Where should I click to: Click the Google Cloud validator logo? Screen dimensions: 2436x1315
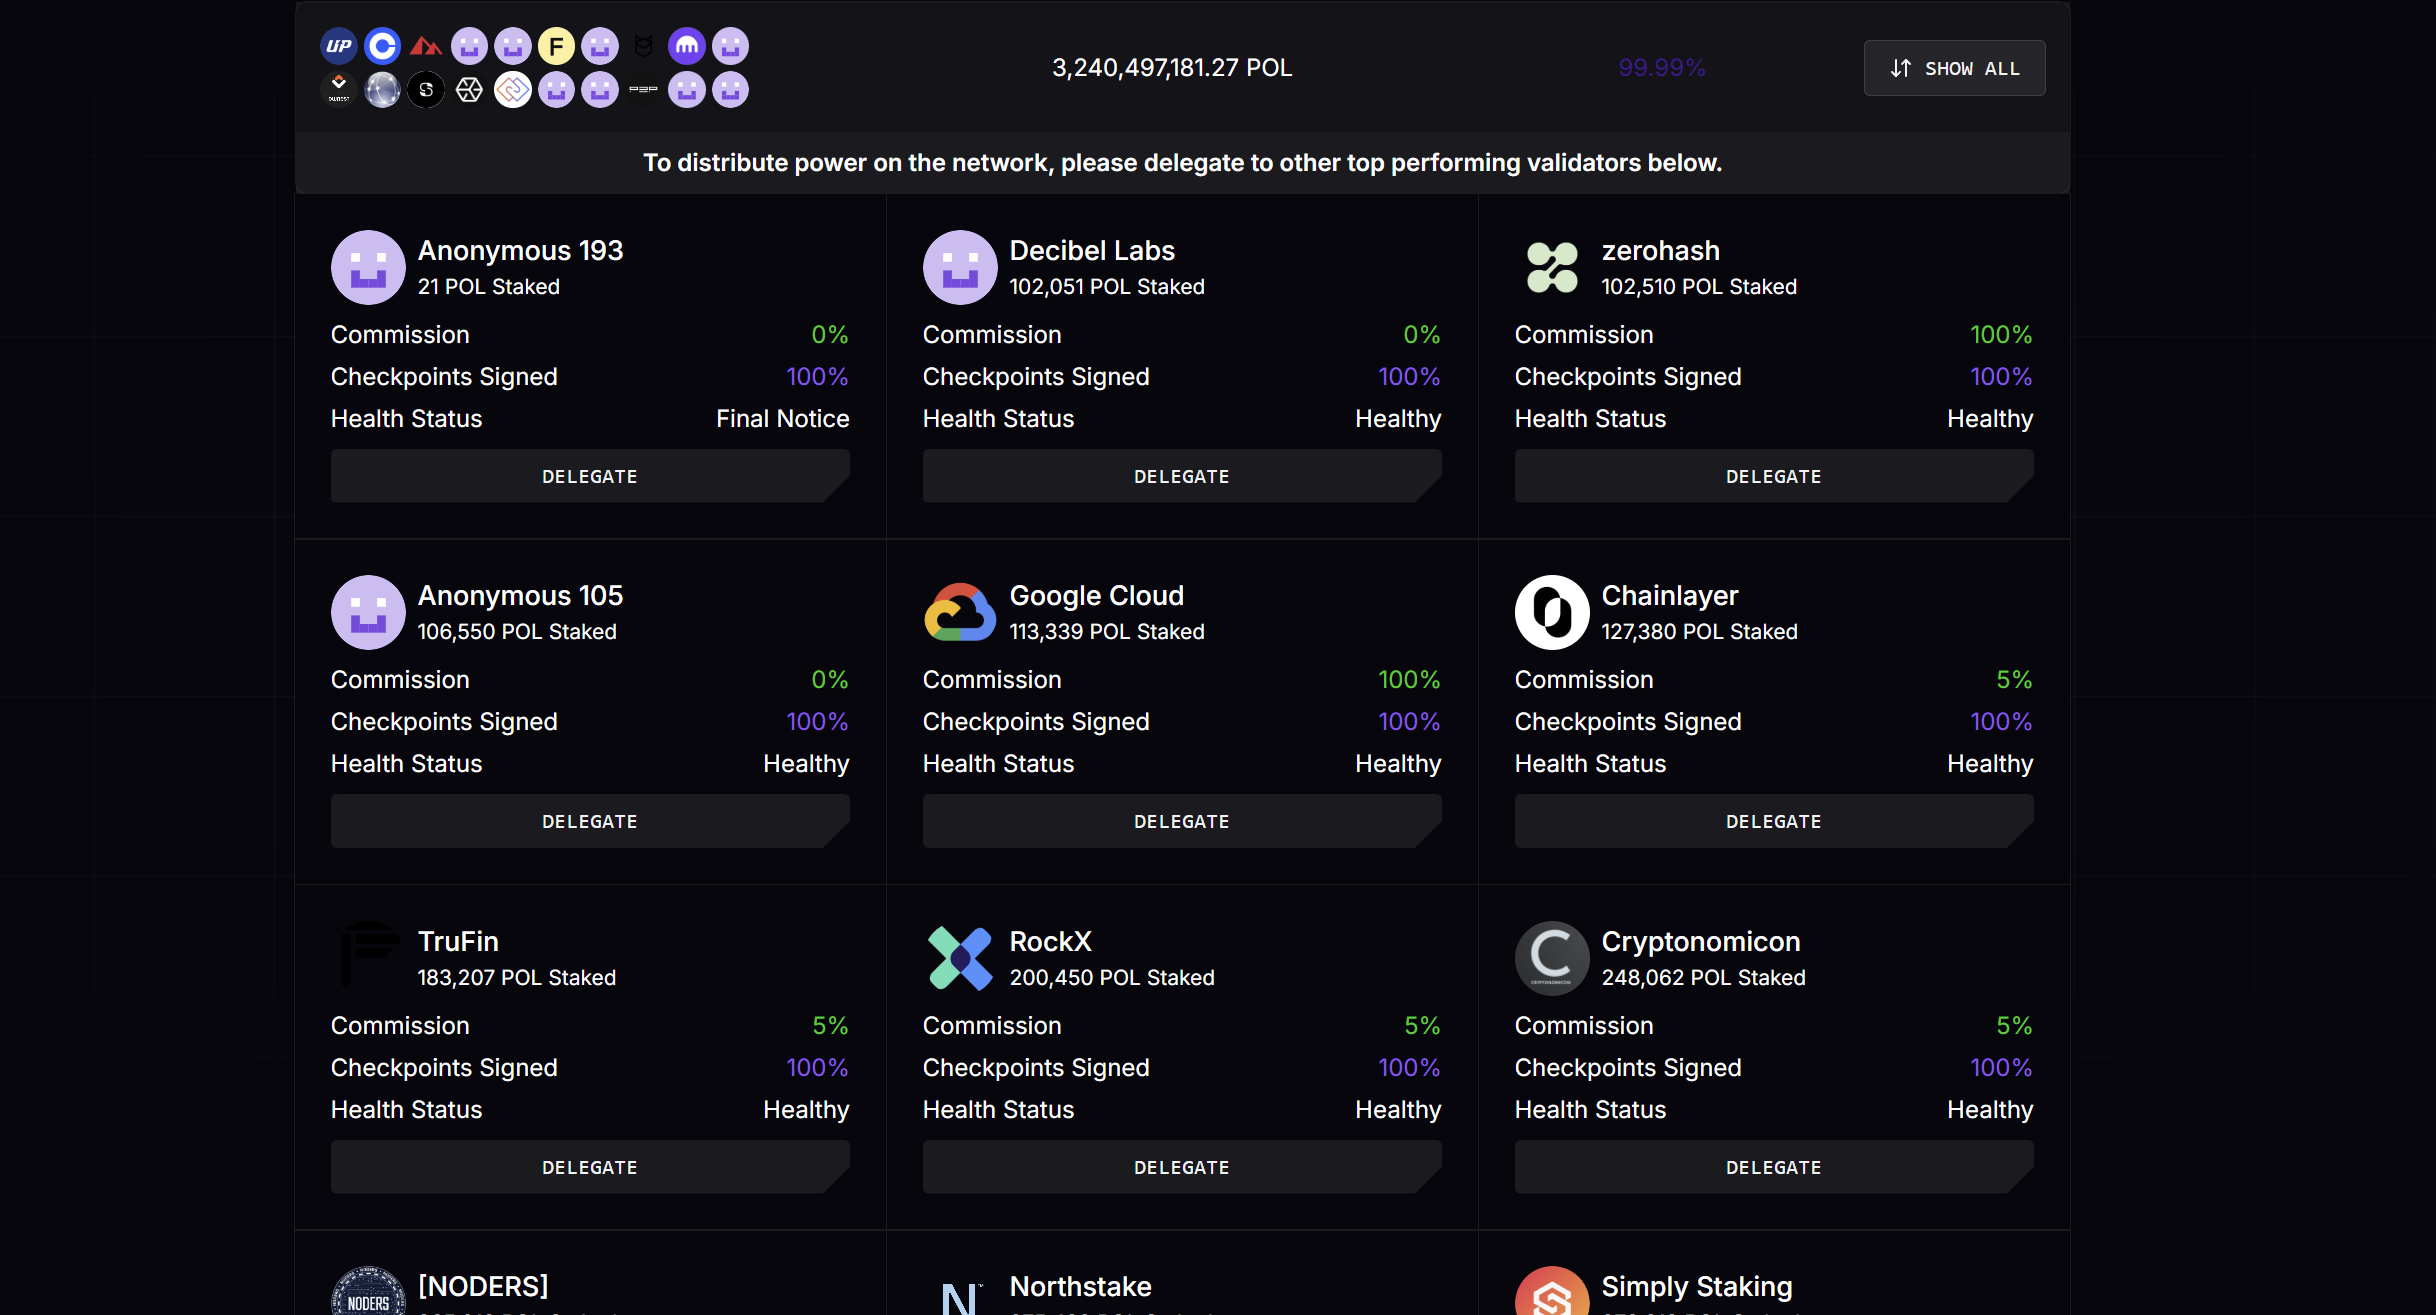960,612
